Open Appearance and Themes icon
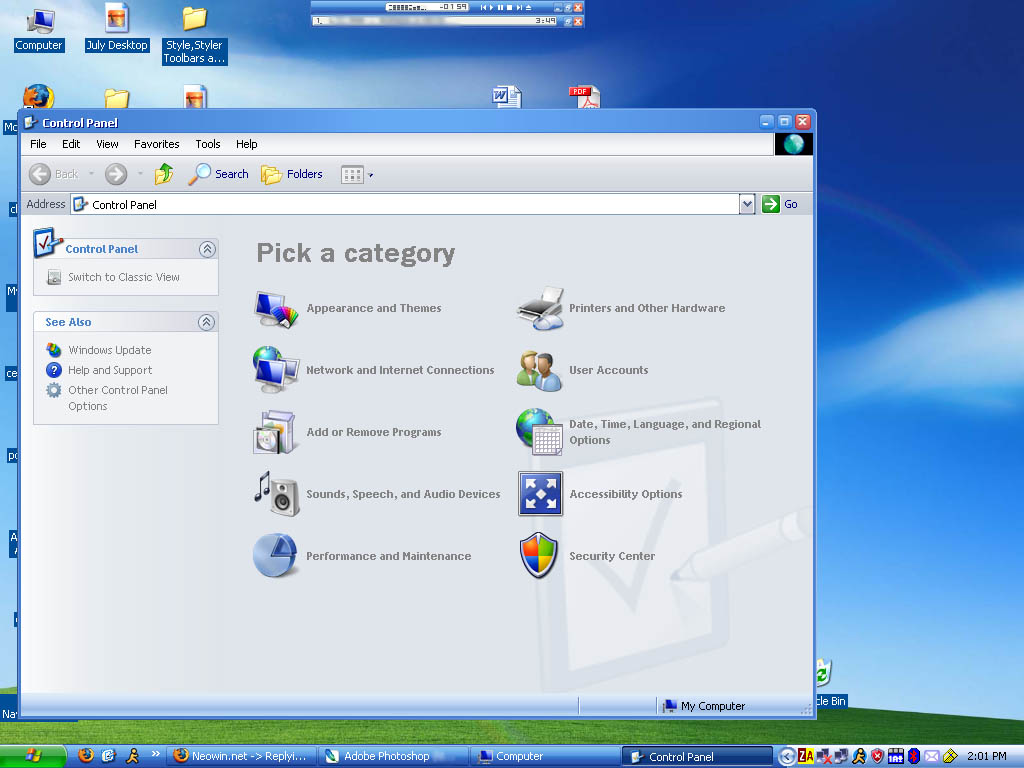1024x768 pixels. 276,308
